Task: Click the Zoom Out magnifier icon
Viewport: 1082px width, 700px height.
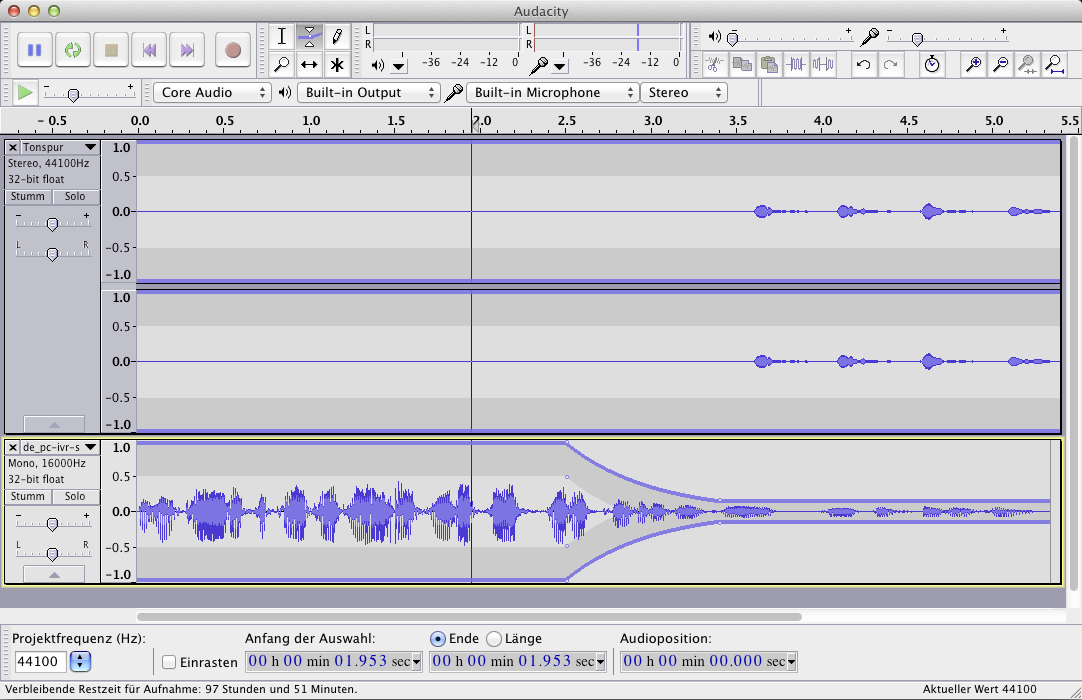Action: [x=1000, y=64]
